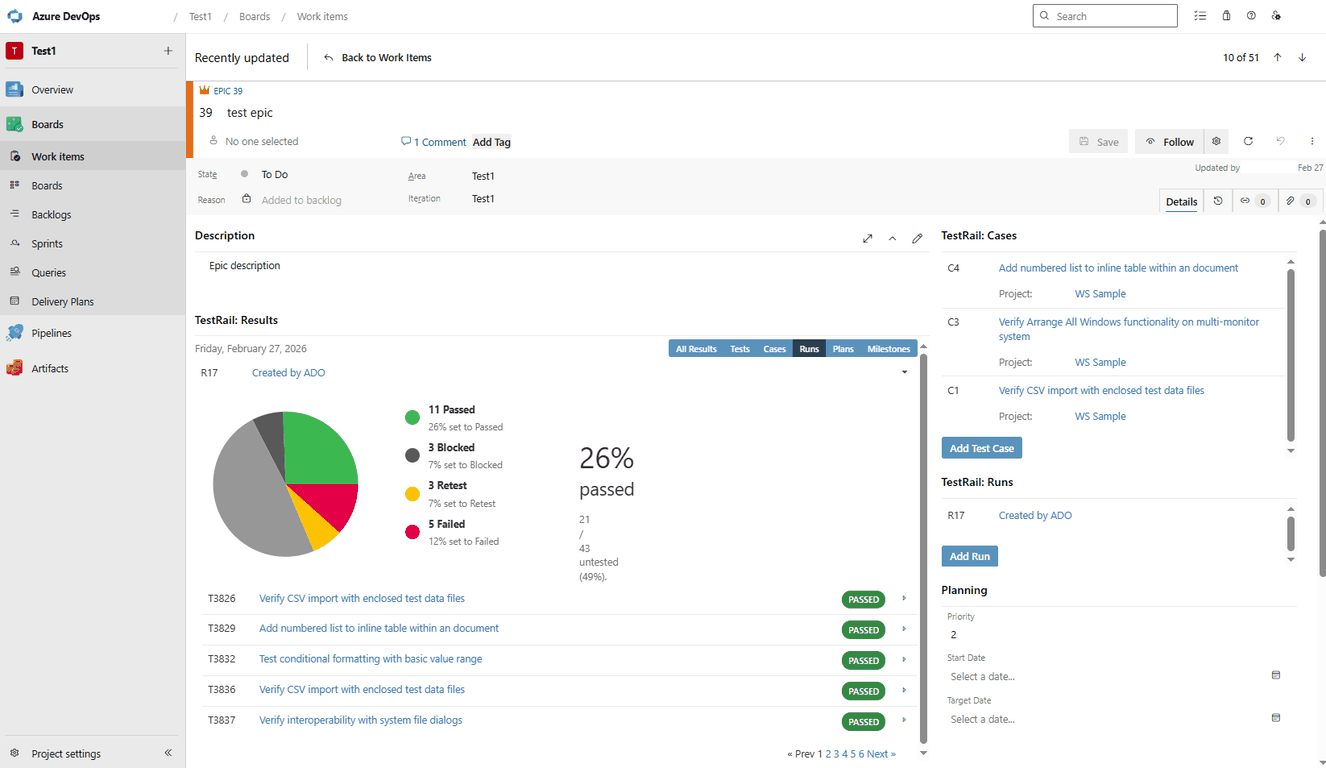This screenshot has width=1326, height=768.
Task: Go to results page 2
Action: click(x=828, y=754)
